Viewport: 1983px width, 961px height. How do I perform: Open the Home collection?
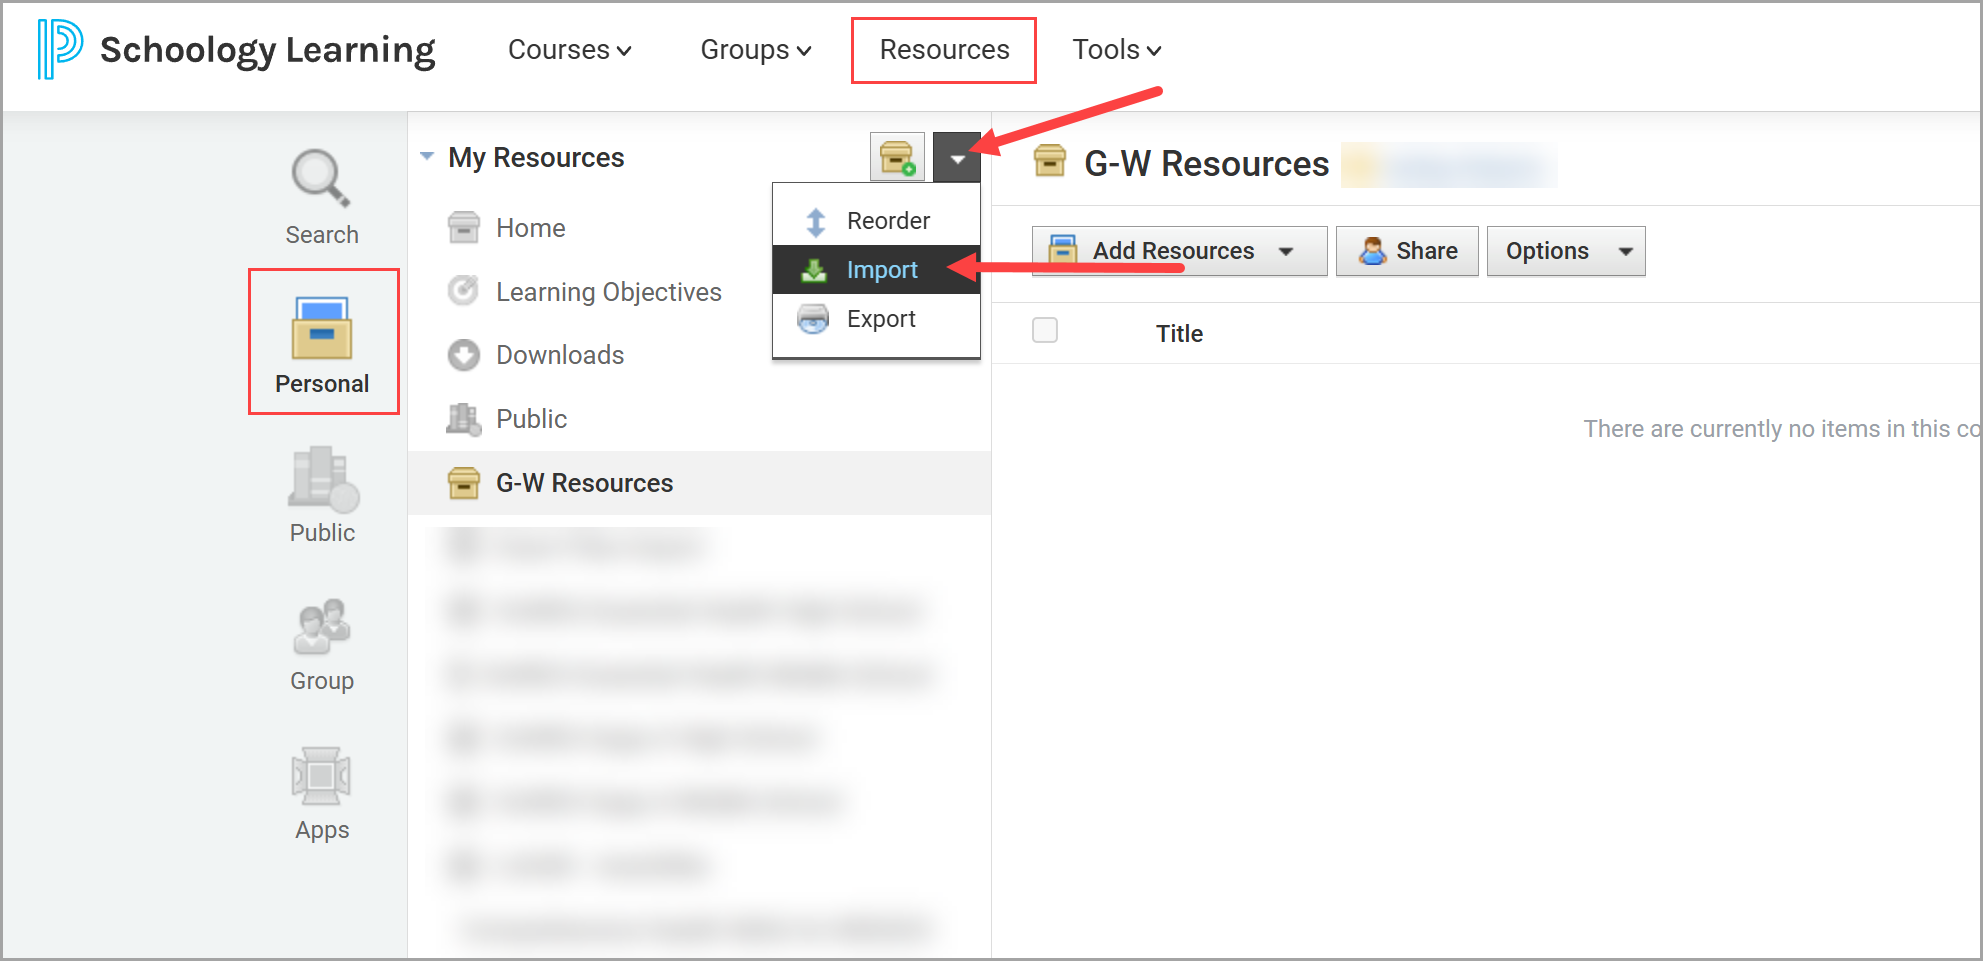pos(531,228)
